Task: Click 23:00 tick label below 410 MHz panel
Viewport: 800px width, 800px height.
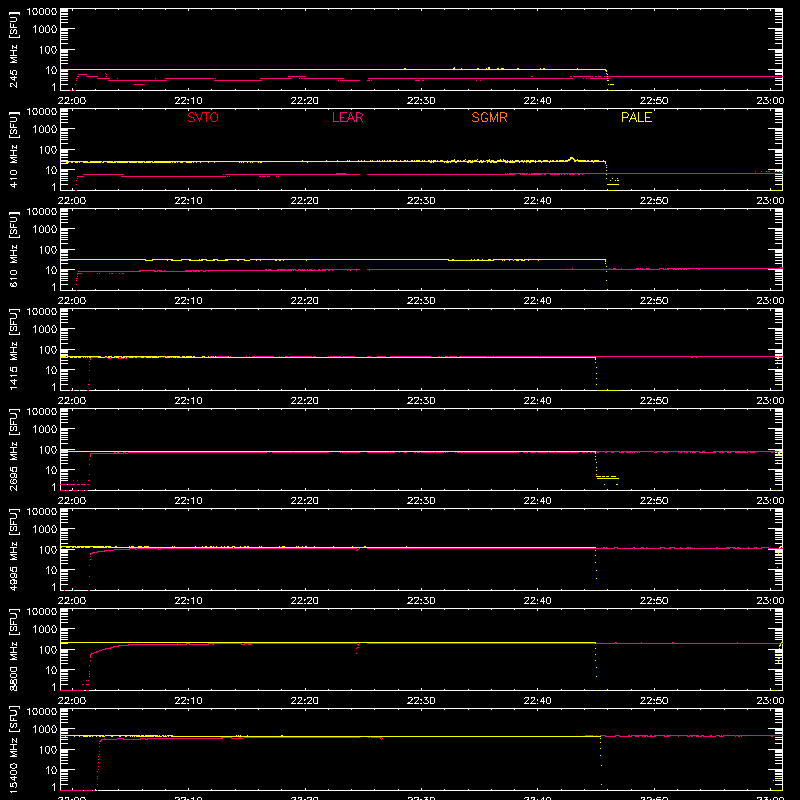Action: coord(770,201)
